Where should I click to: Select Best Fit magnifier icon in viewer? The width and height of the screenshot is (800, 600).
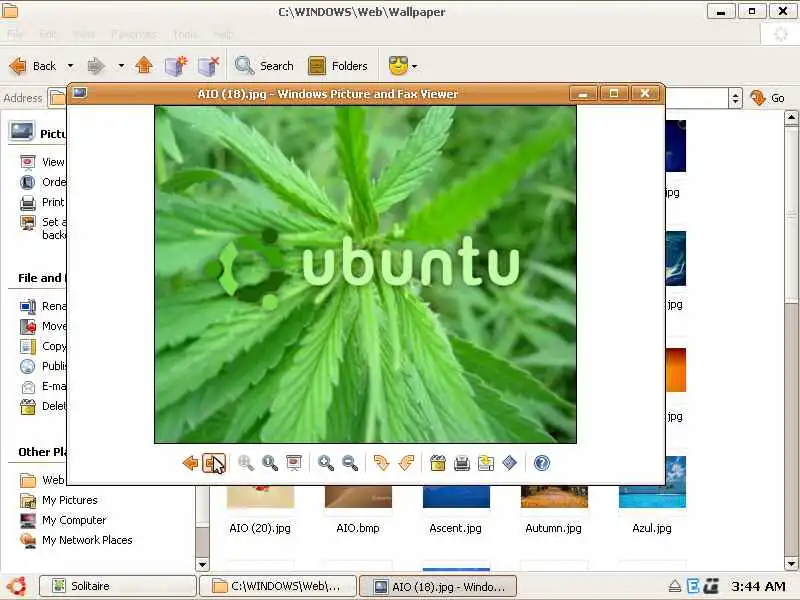pos(246,463)
